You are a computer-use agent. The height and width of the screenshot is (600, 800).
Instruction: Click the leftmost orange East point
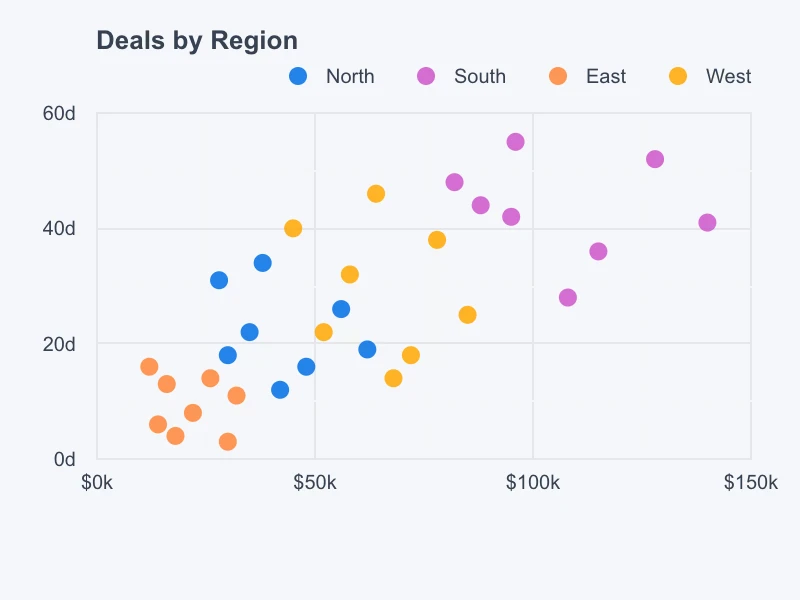click(149, 366)
